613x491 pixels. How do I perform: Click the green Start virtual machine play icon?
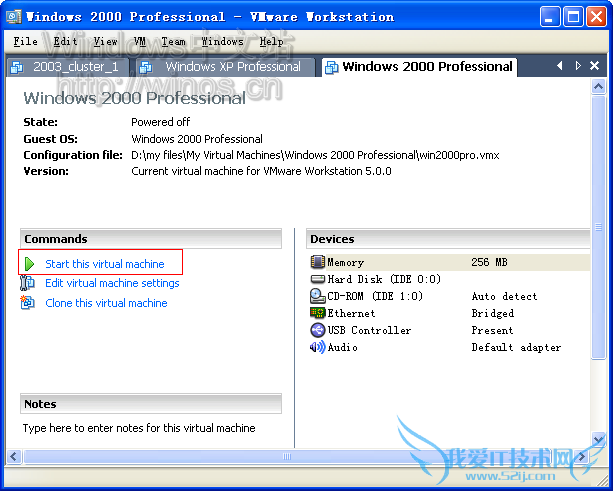pyautogui.click(x=29, y=264)
